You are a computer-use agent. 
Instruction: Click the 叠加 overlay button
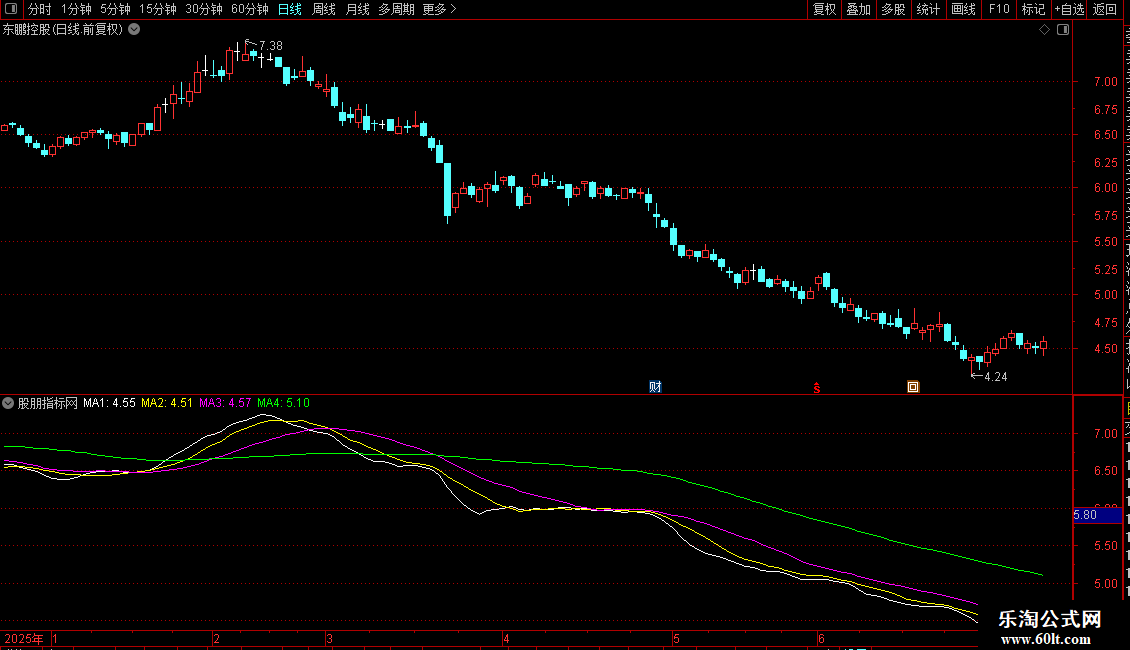858,9
